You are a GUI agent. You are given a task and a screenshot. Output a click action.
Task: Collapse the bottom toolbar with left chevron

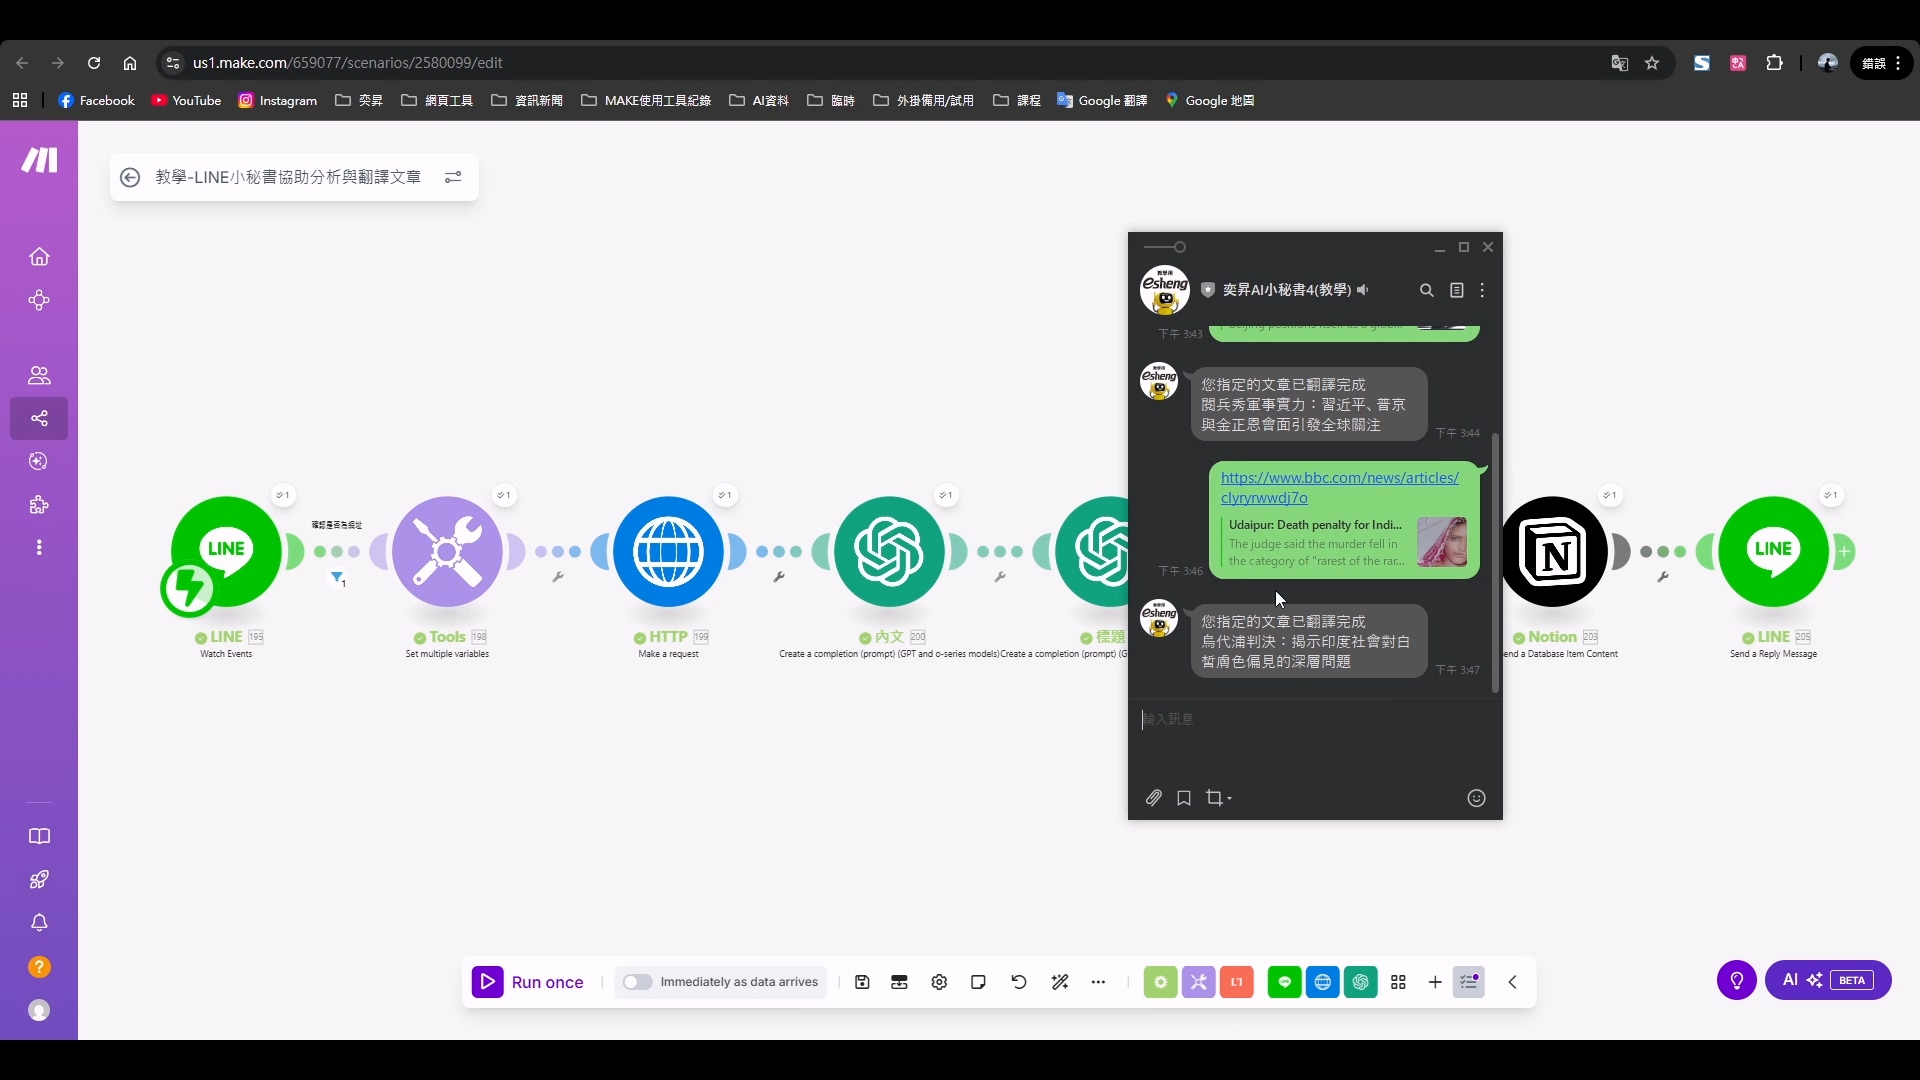point(1513,982)
